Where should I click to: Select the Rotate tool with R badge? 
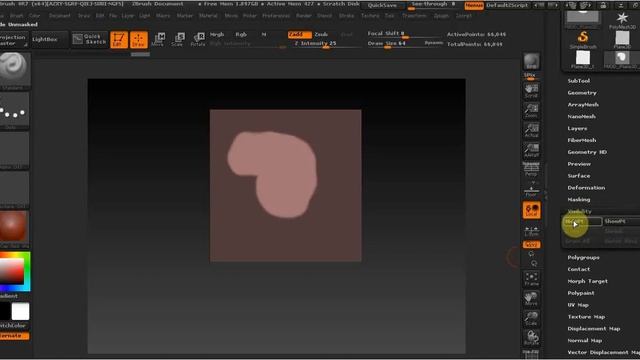pyautogui.click(x=198, y=39)
